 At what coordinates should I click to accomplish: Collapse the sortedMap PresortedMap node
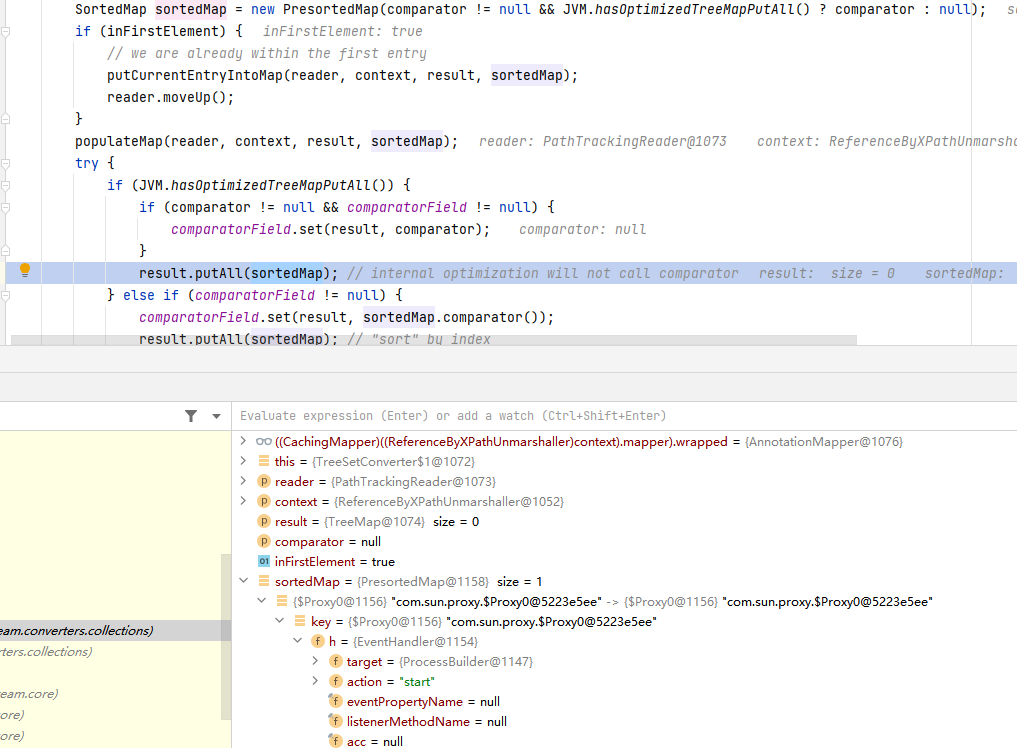[242, 581]
